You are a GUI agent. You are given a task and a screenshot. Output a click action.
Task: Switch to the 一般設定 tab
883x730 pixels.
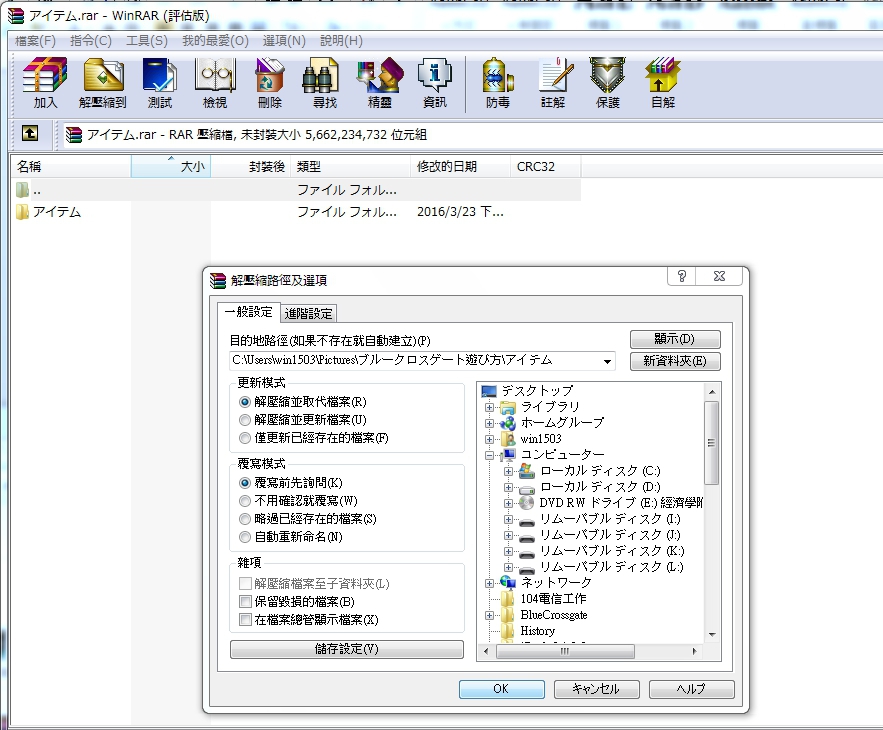click(248, 312)
